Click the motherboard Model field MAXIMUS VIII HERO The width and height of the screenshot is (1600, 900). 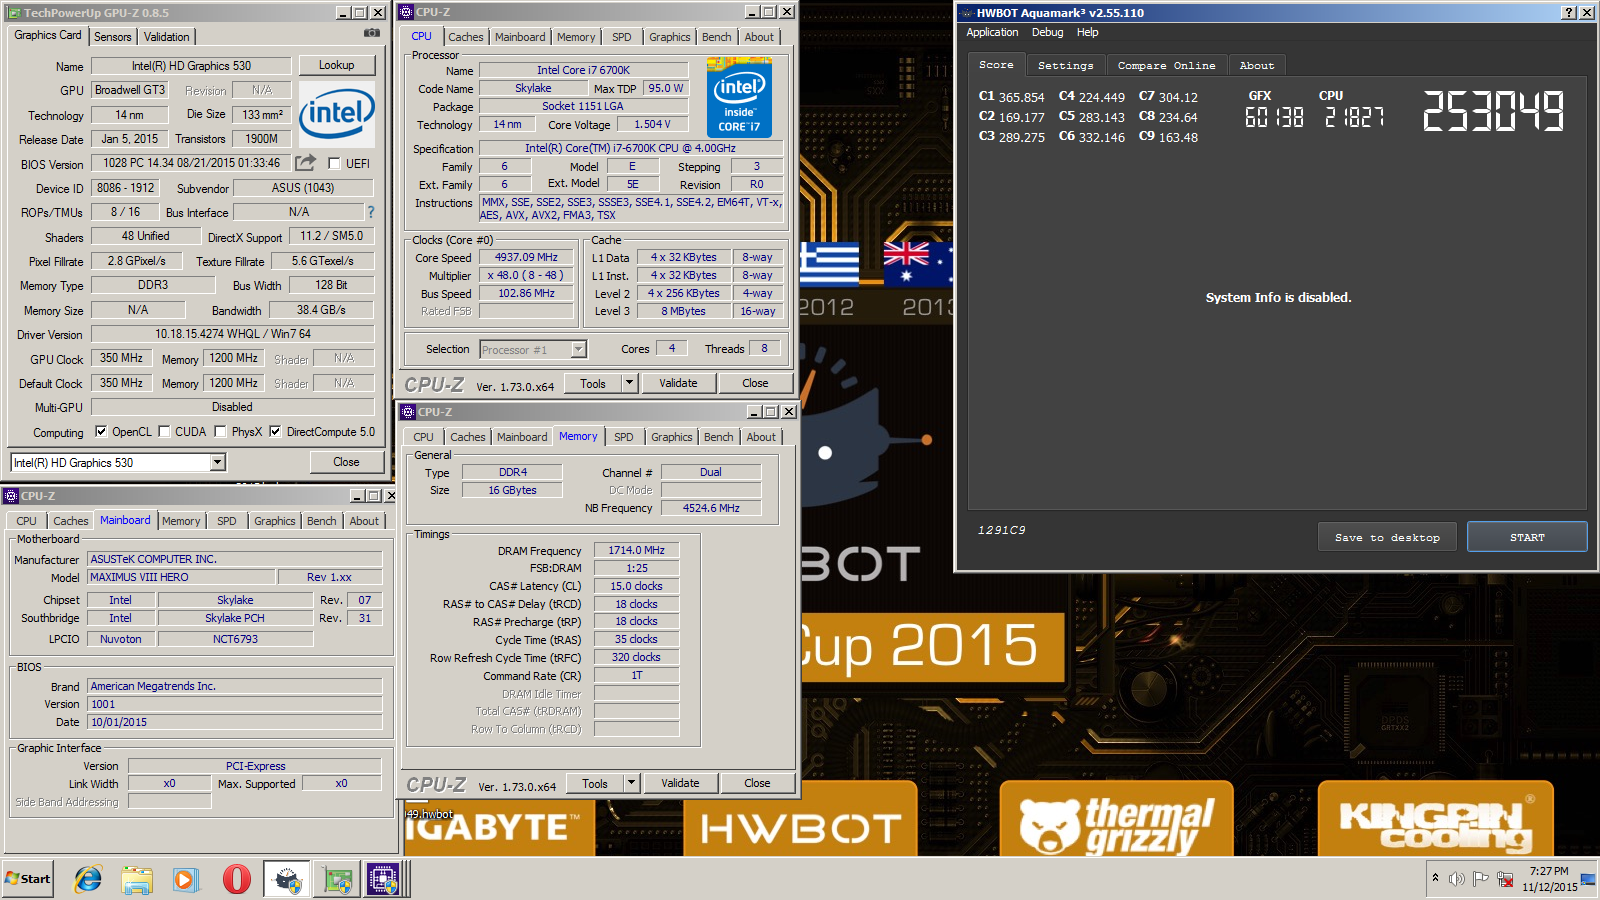[x=181, y=577]
